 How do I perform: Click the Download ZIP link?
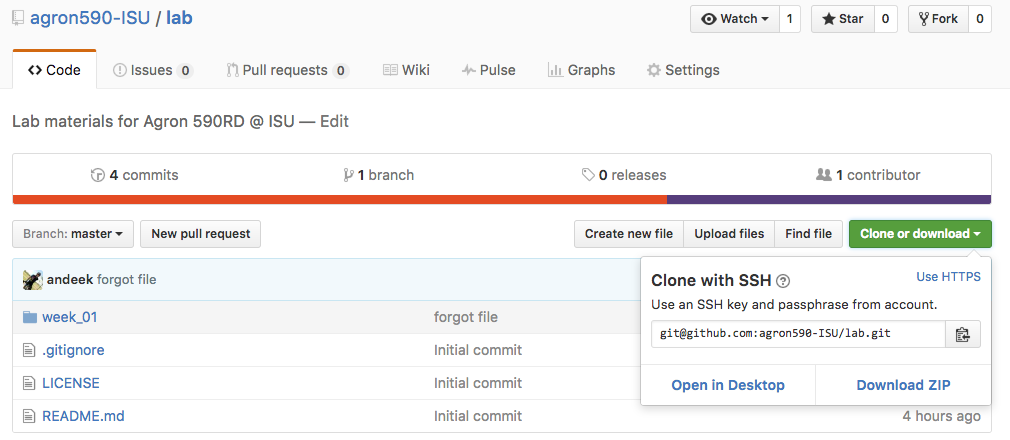(903, 385)
